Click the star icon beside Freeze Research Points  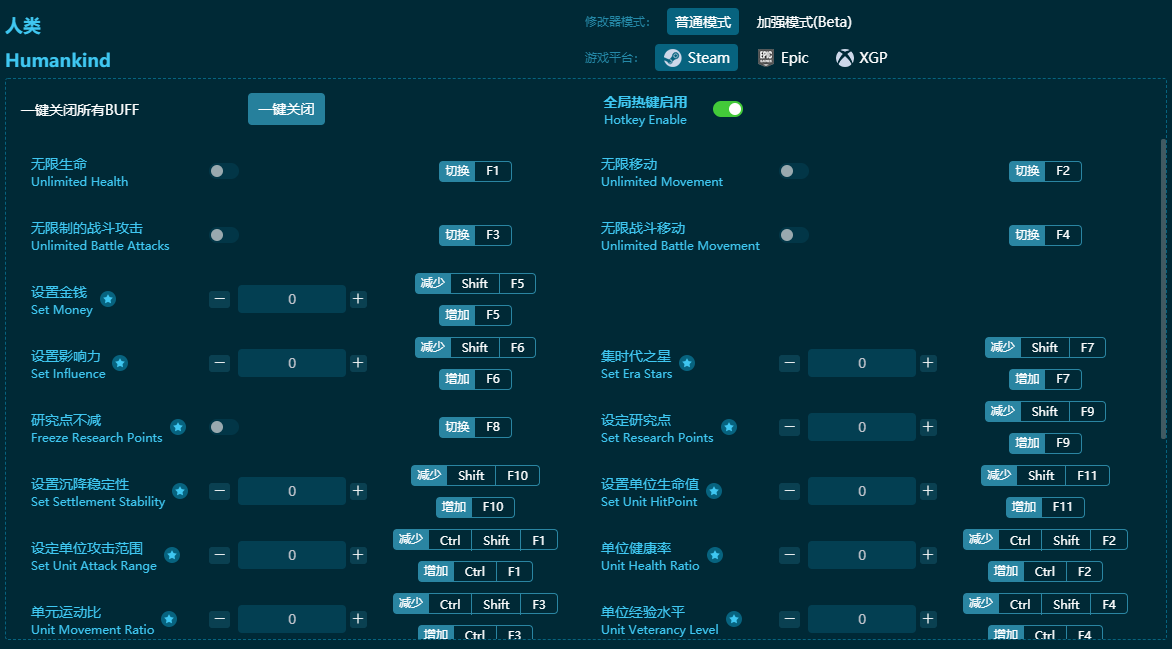[178, 427]
